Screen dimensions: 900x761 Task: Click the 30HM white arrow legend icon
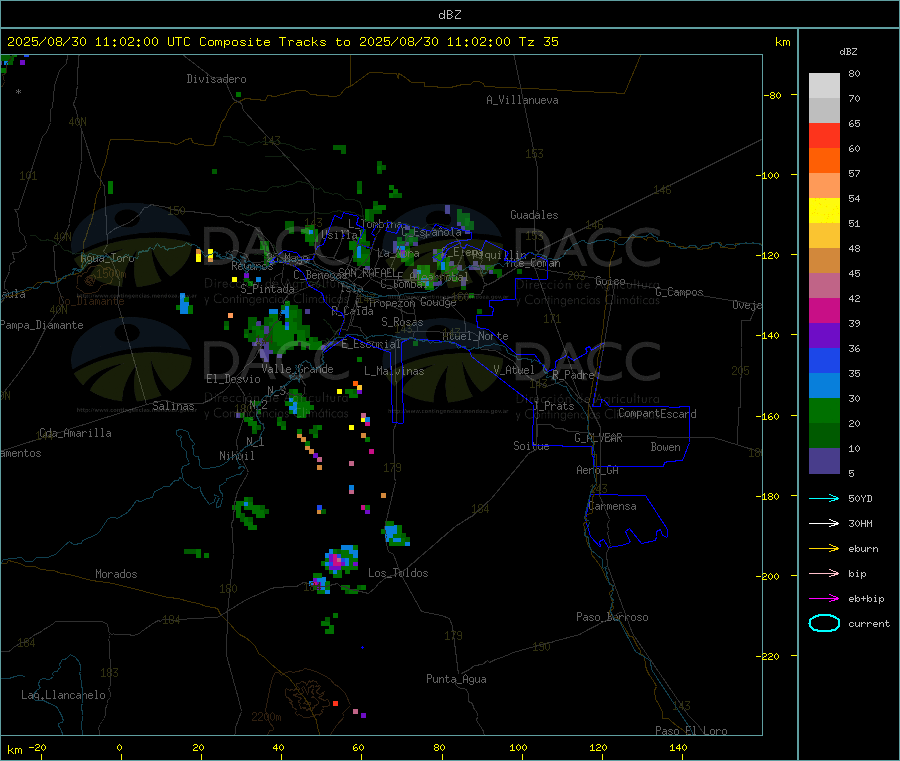point(824,523)
